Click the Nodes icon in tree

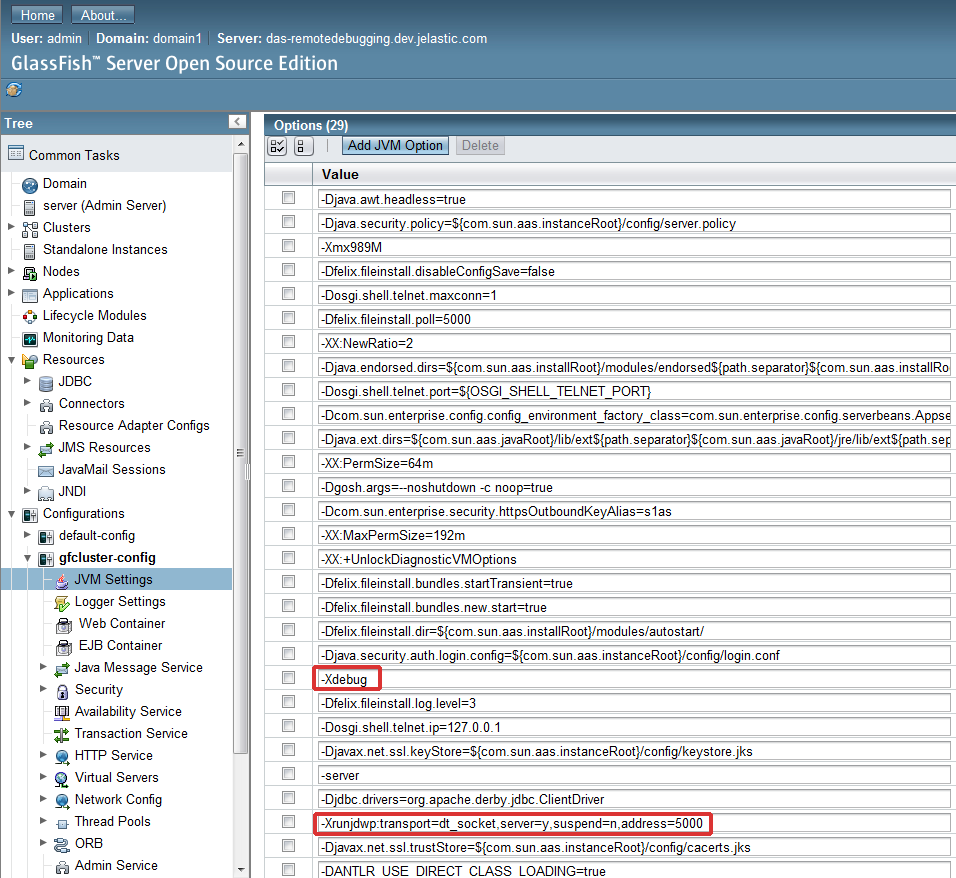(29, 273)
